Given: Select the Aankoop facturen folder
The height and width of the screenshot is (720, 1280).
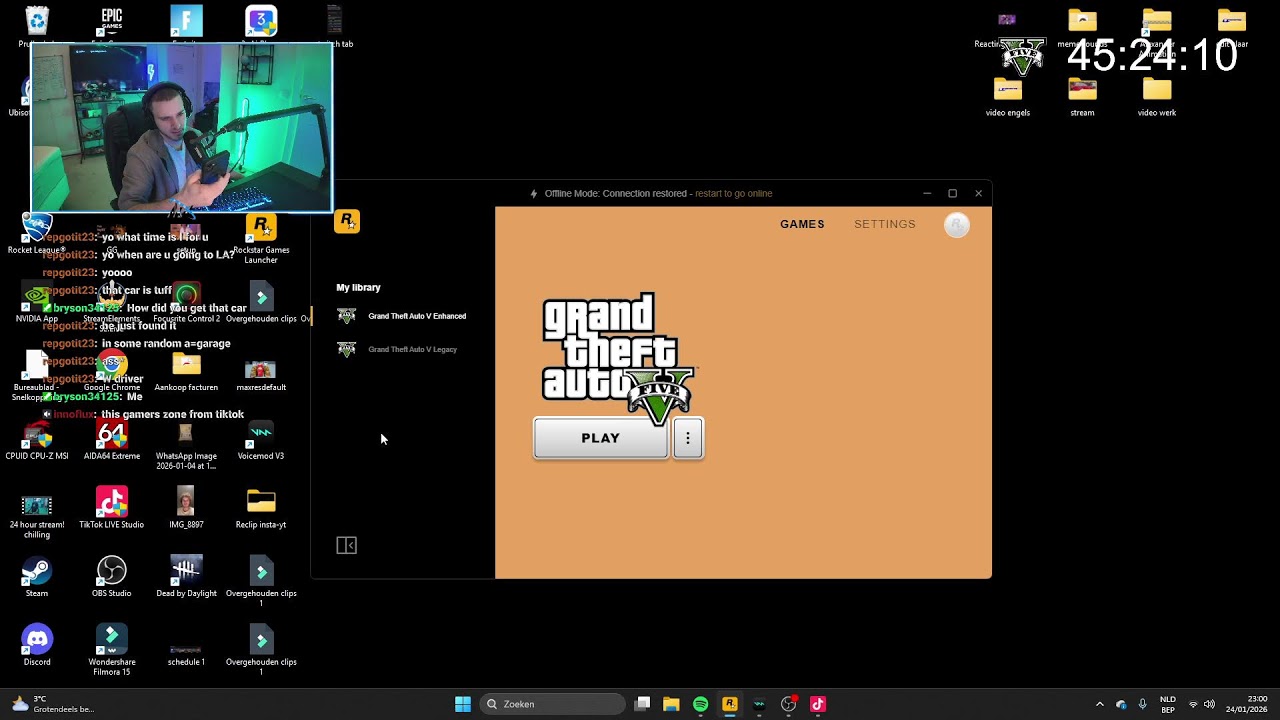Looking at the screenshot, I should 186,372.
